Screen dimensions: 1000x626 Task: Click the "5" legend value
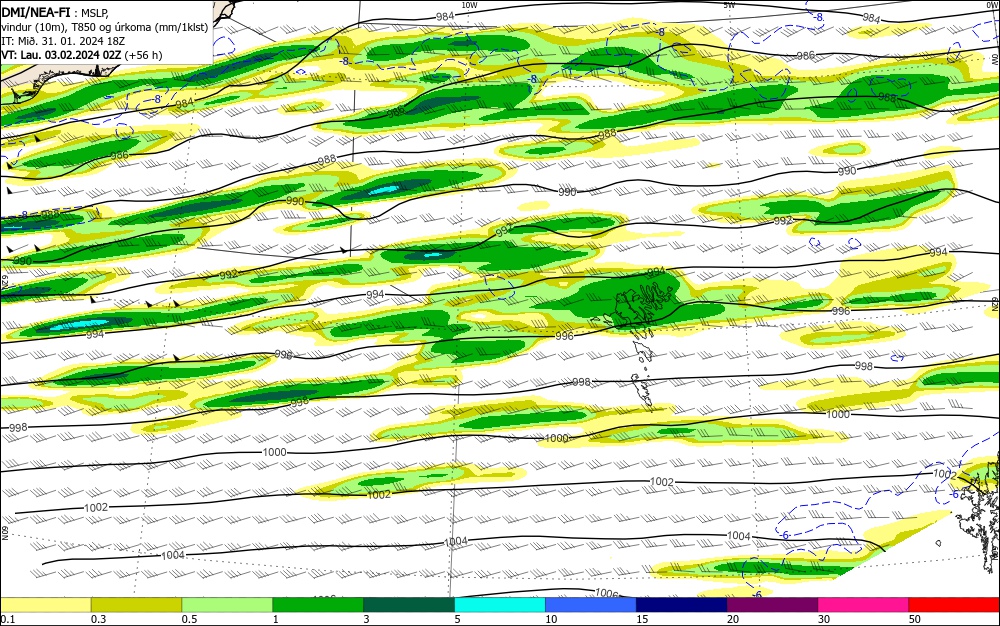pos(457,619)
